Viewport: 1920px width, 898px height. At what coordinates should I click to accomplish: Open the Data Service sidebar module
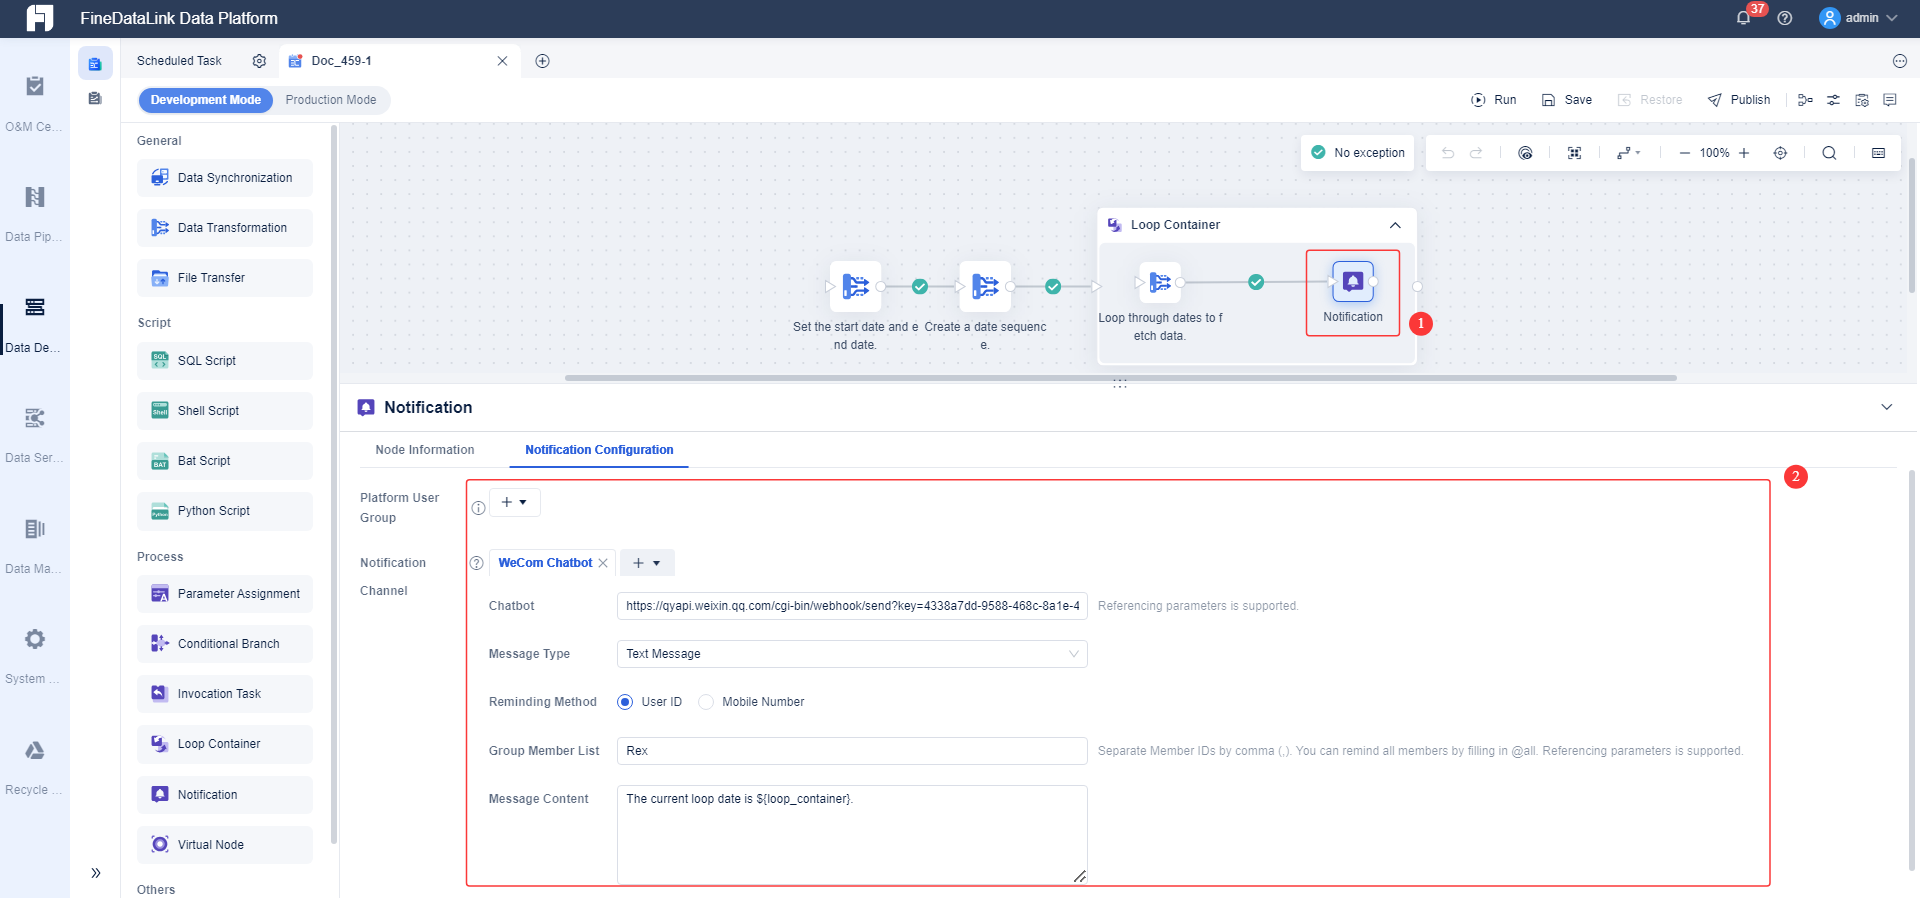[x=35, y=432]
